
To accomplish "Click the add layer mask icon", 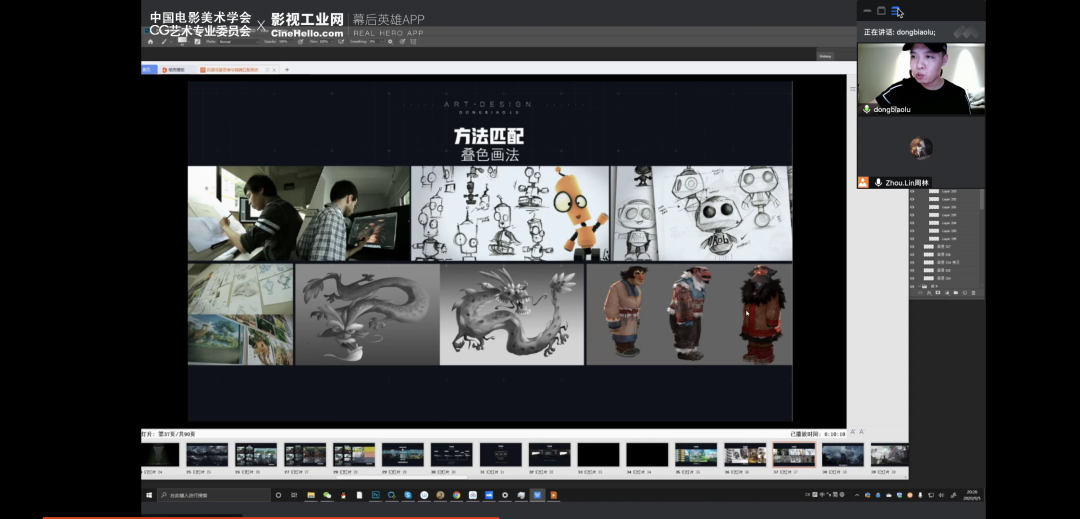I will tap(937, 293).
